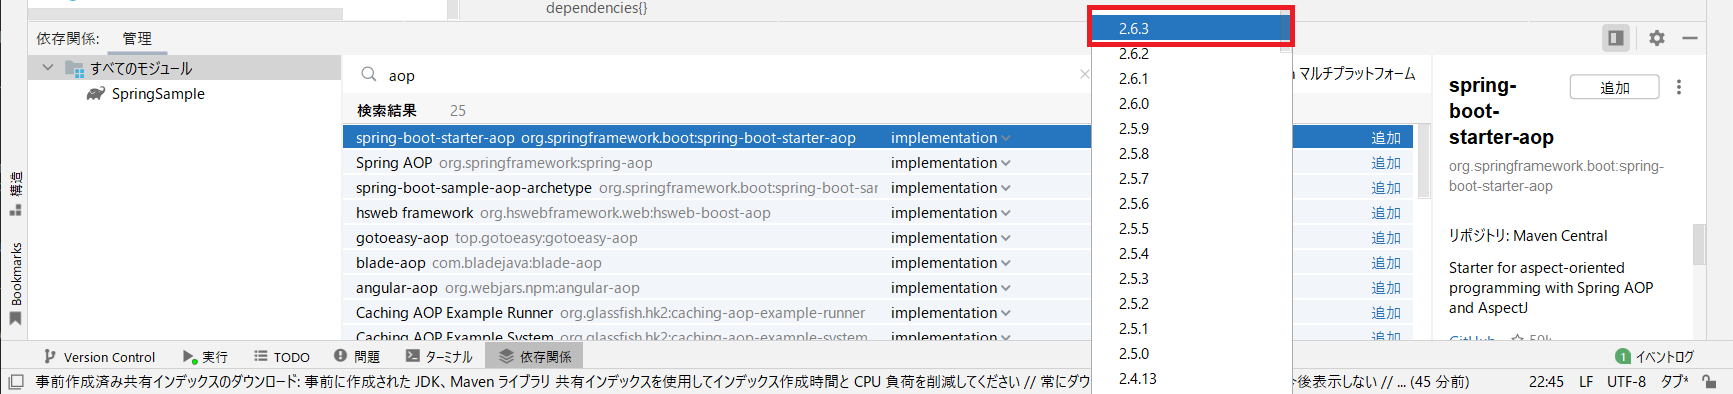This screenshot has width=1733, height=394.
Task: Click 追加 button in details panel
Action: pyautogui.click(x=1614, y=87)
